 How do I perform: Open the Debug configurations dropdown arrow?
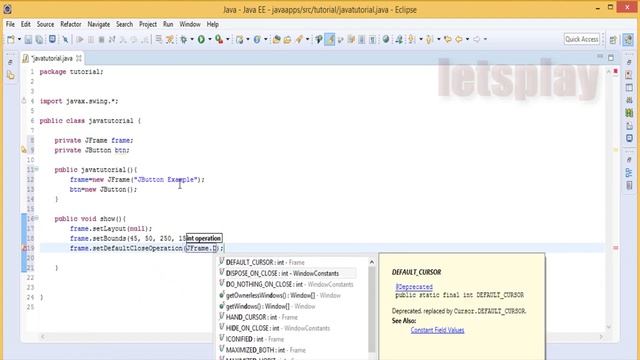pos(192,40)
